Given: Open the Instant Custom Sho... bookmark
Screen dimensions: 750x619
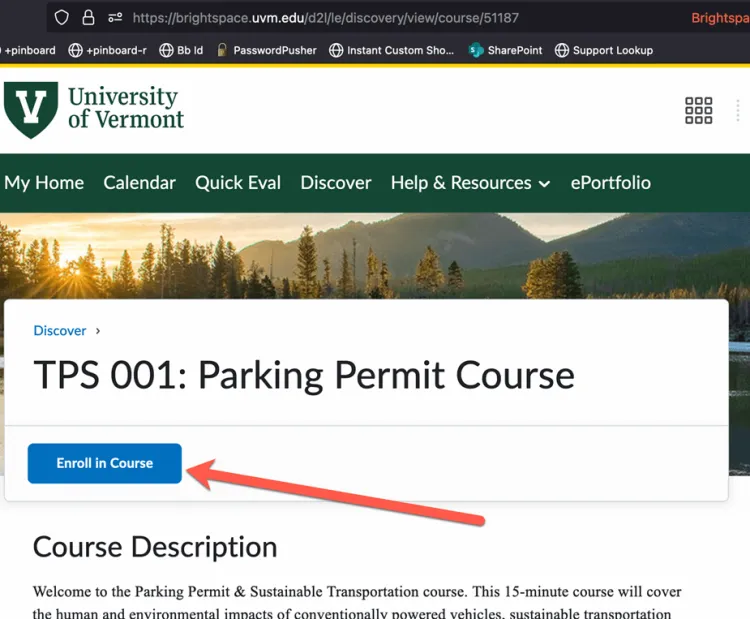Looking at the screenshot, I should (x=391, y=50).
